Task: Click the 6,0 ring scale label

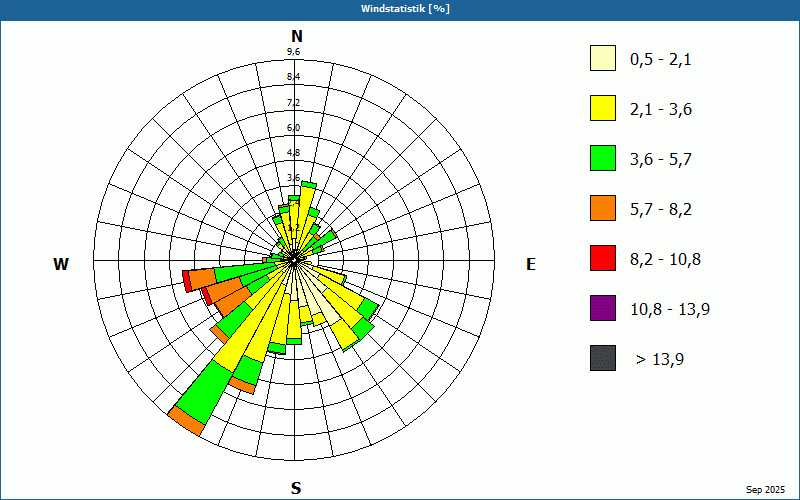Action: 293,128
